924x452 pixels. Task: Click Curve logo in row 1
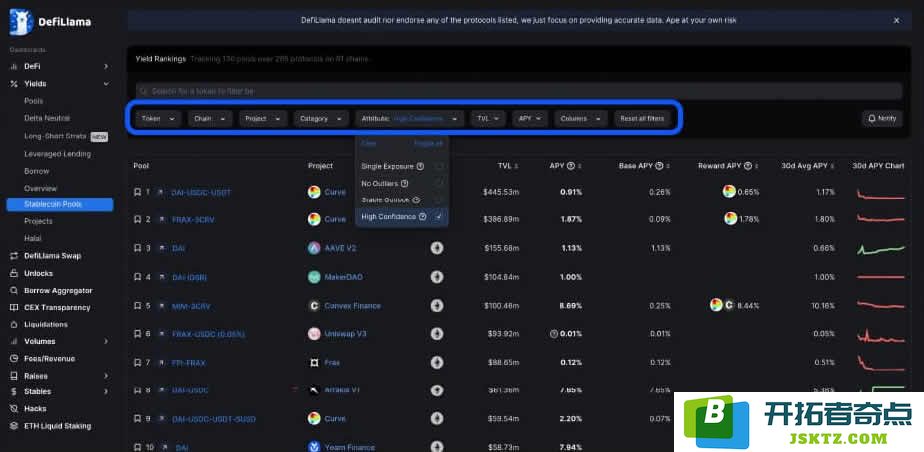pyautogui.click(x=314, y=192)
